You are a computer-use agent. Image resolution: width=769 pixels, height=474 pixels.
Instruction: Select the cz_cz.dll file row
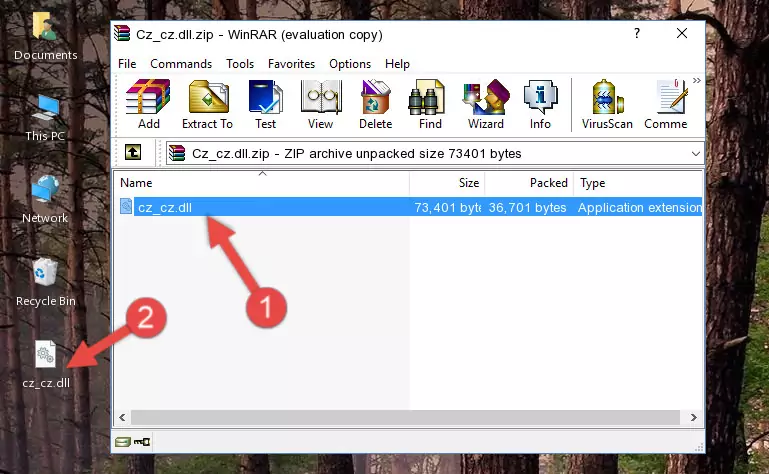pos(410,207)
